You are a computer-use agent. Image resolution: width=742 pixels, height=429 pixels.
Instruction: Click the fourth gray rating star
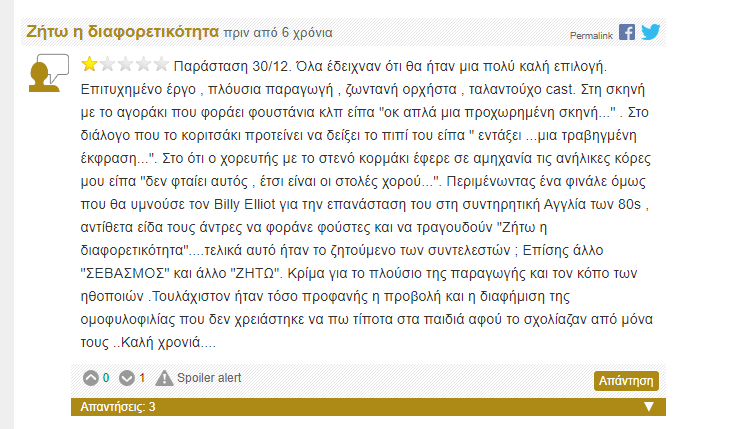click(143, 64)
